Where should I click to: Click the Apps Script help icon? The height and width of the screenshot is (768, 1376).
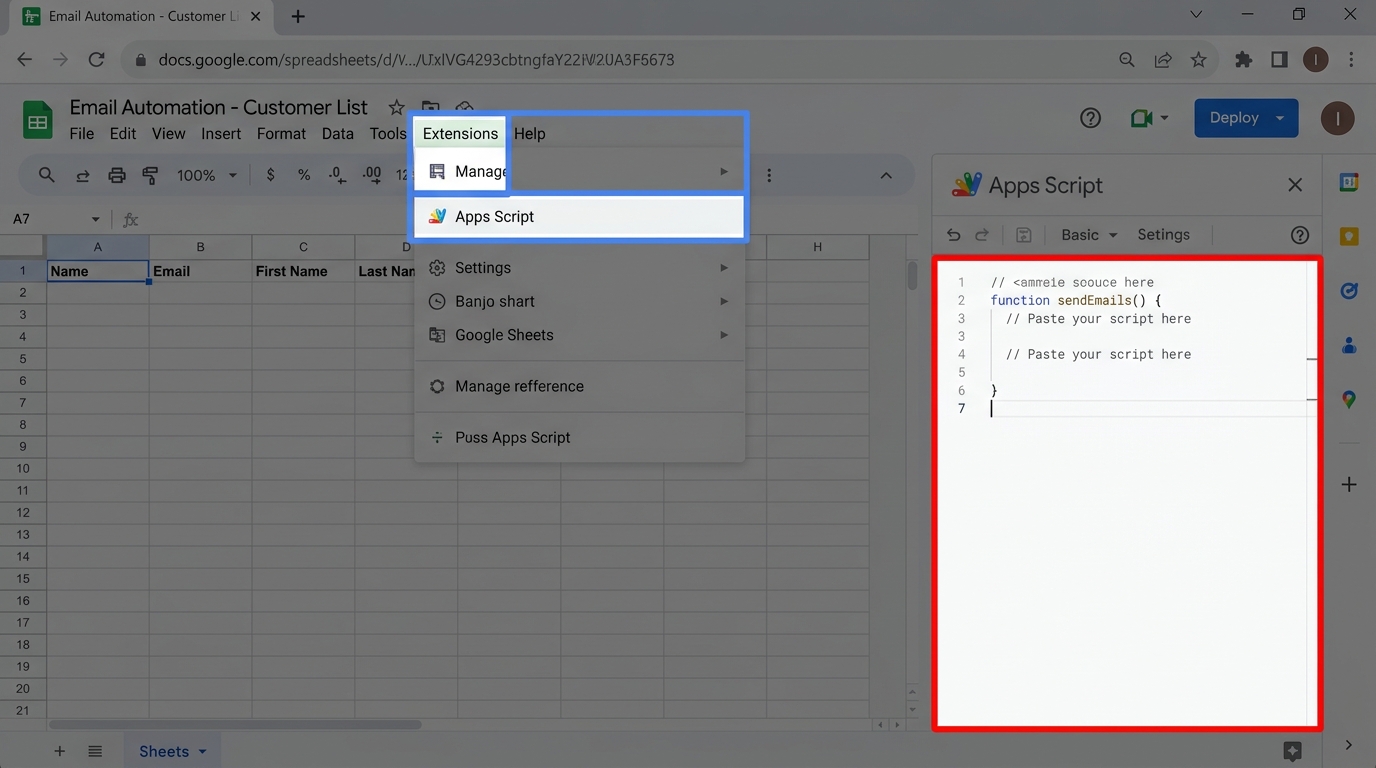pyautogui.click(x=1299, y=235)
